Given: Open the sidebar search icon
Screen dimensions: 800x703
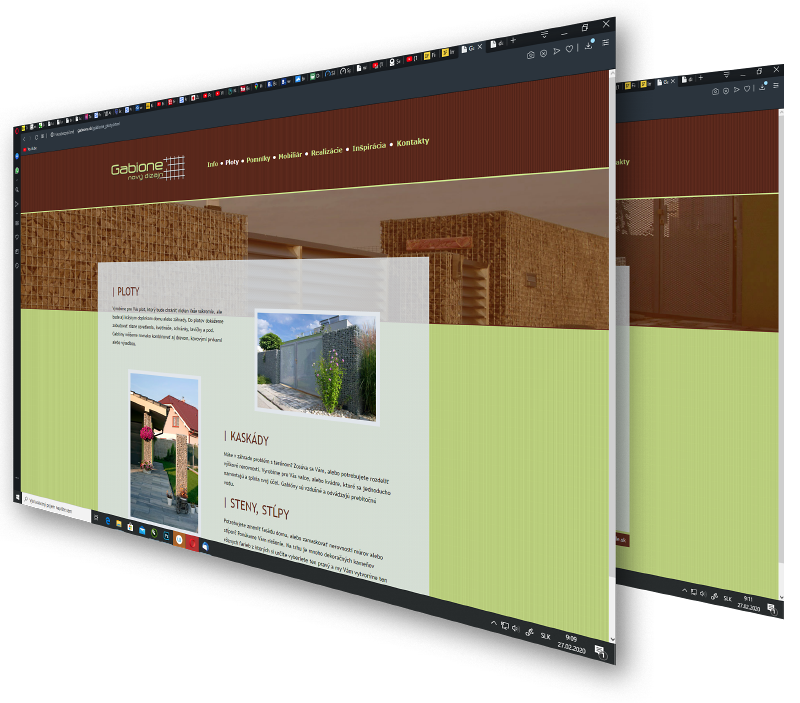Looking at the screenshot, I should click(16, 189).
